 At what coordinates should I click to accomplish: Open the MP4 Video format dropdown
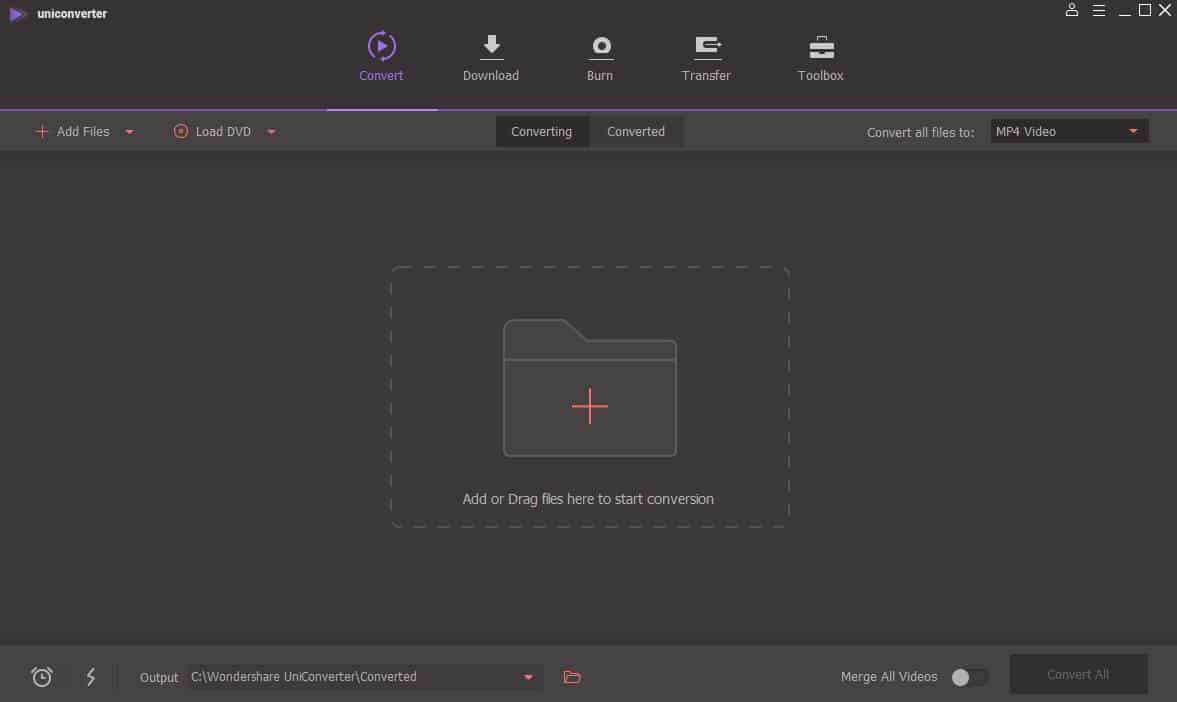point(1068,130)
